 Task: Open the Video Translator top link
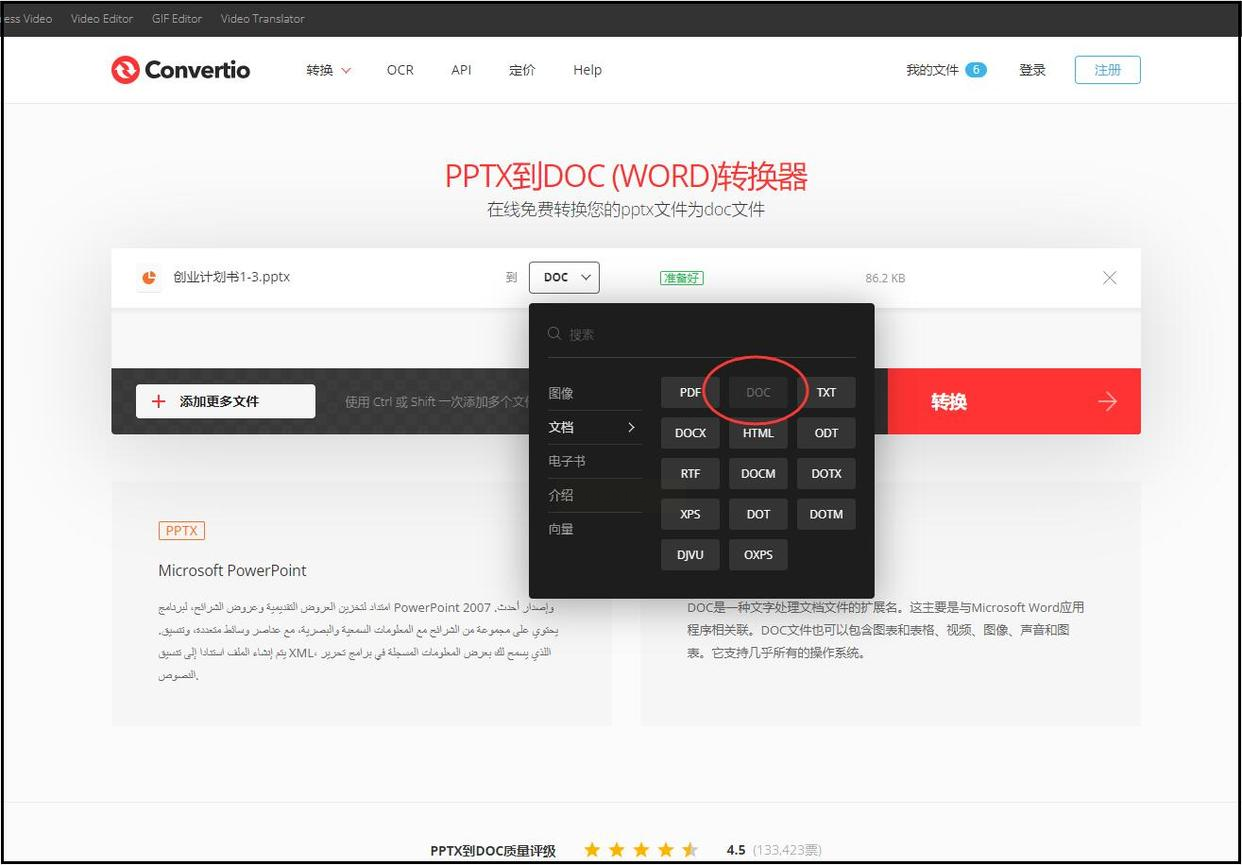click(262, 19)
